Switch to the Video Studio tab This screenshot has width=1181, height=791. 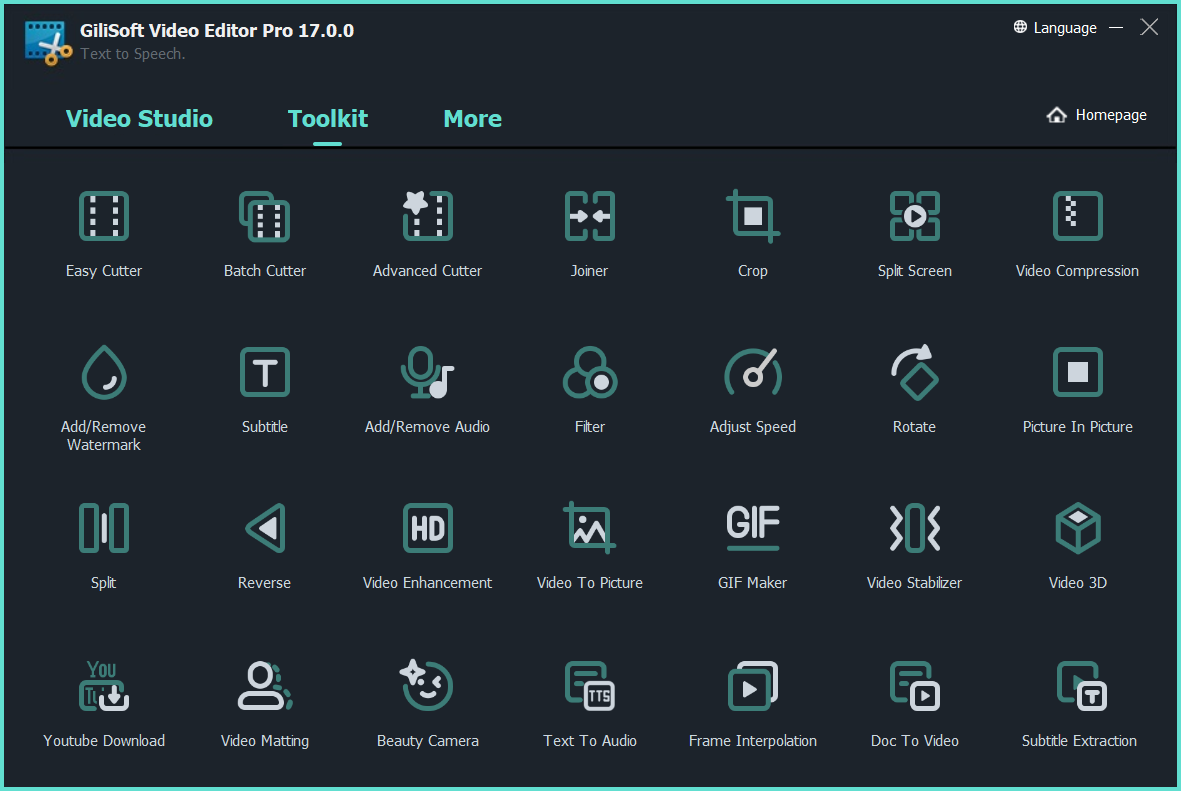click(139, 119)
